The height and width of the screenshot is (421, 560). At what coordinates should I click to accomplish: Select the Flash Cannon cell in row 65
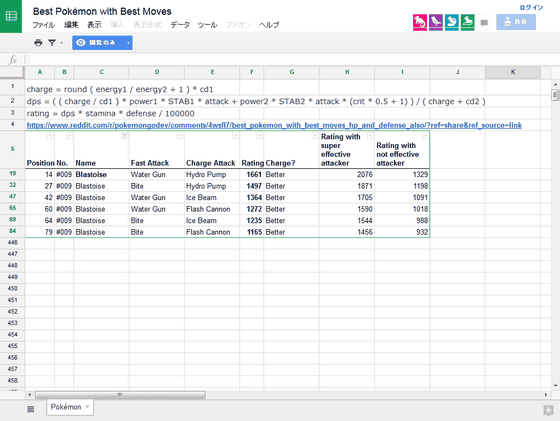click(212, 209)
